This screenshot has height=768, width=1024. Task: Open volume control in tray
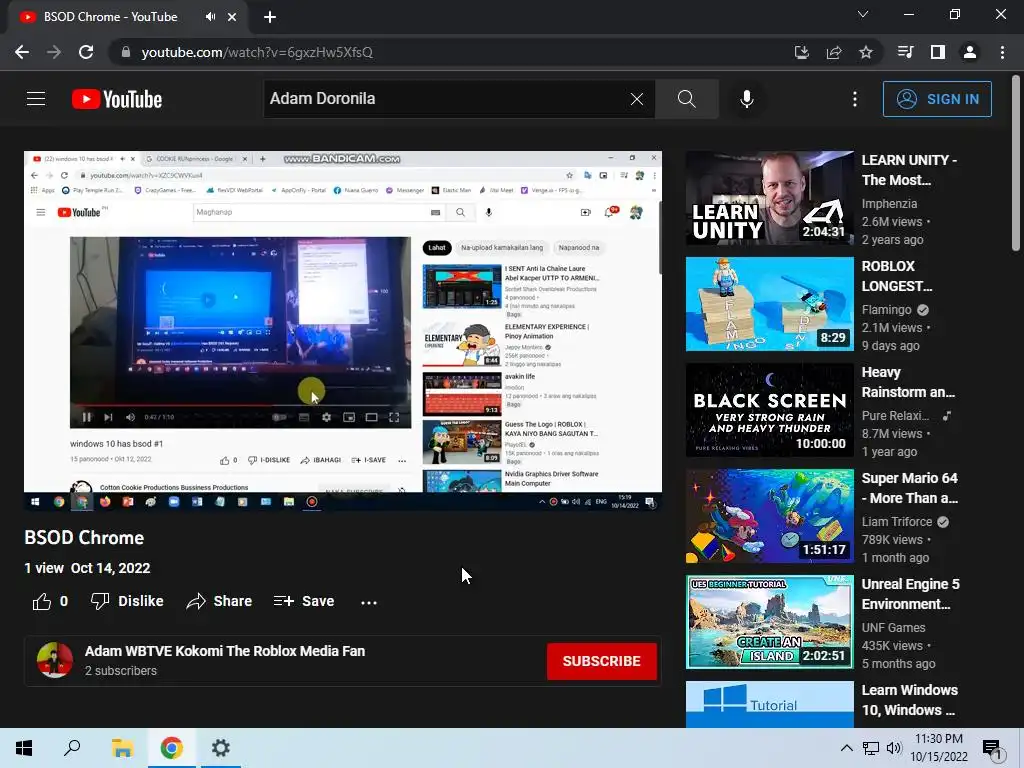(894, 748)
